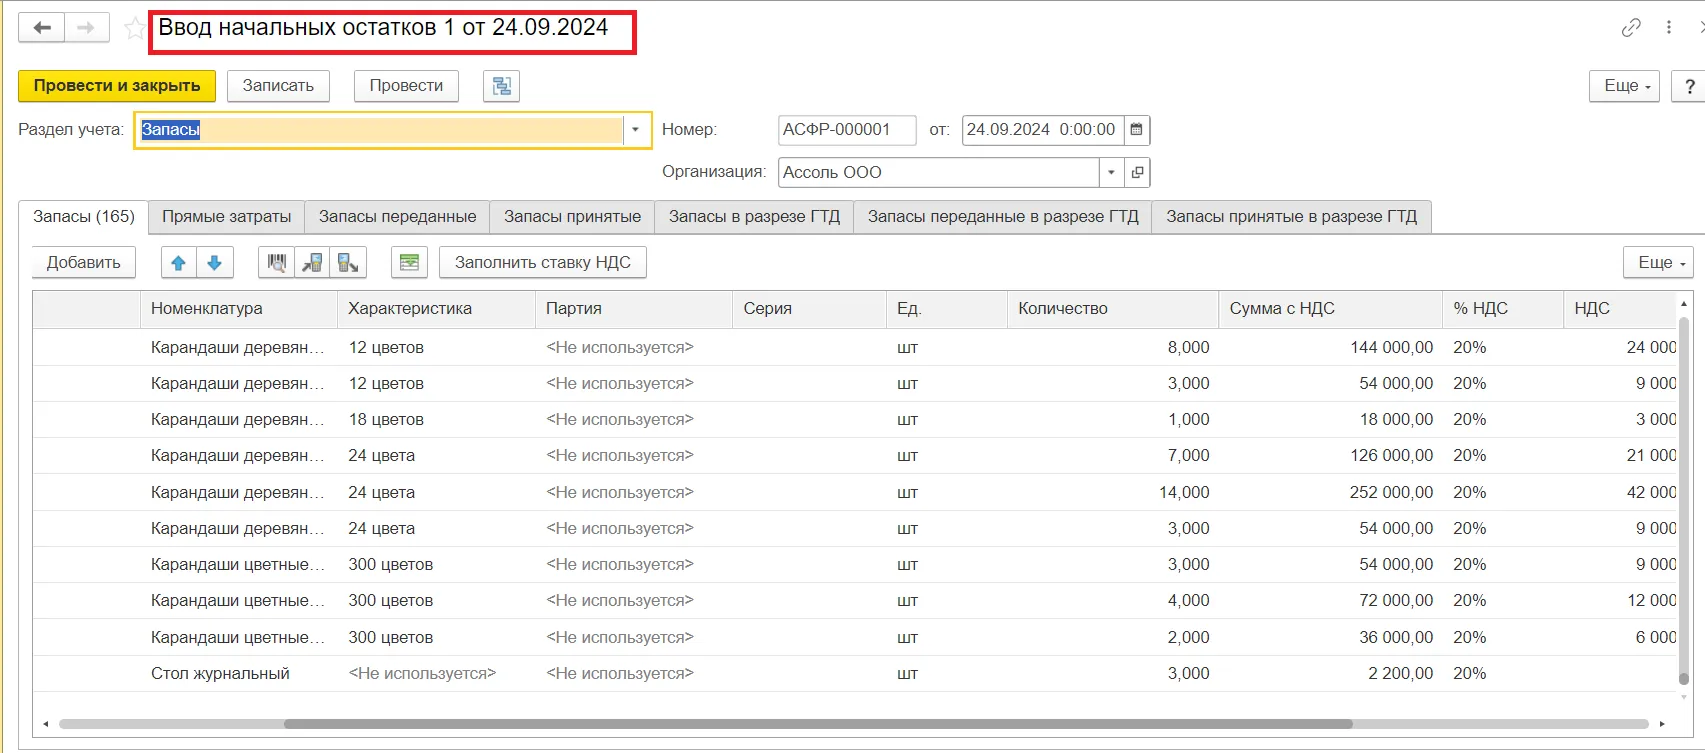Click the sum cell 126 000,00

pyautogui.click(x=1331, y=456)
